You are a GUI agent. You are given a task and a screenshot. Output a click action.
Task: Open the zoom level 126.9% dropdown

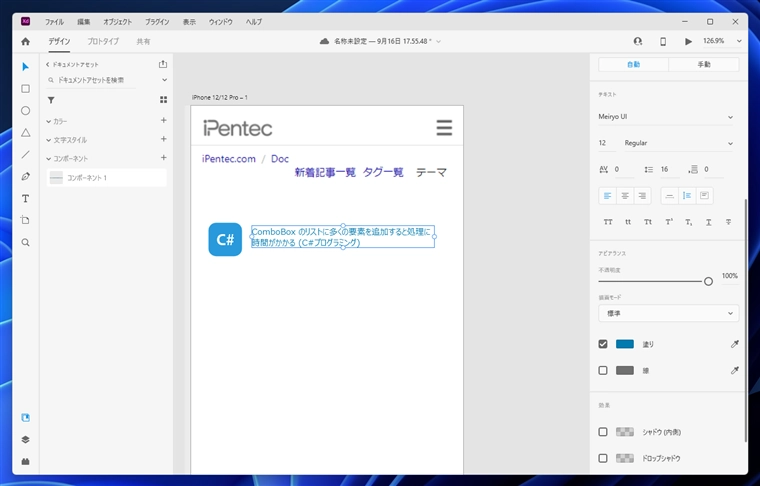tap(739, 41)
